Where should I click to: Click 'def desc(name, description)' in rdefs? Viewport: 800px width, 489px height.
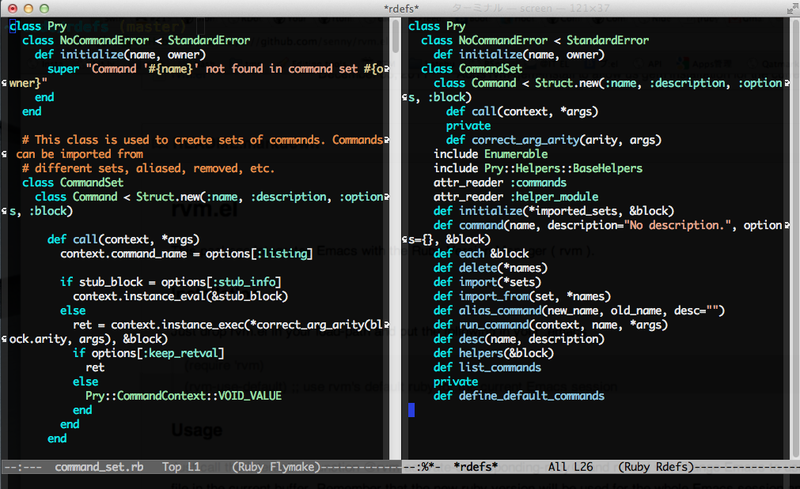(x=519, y=339)
